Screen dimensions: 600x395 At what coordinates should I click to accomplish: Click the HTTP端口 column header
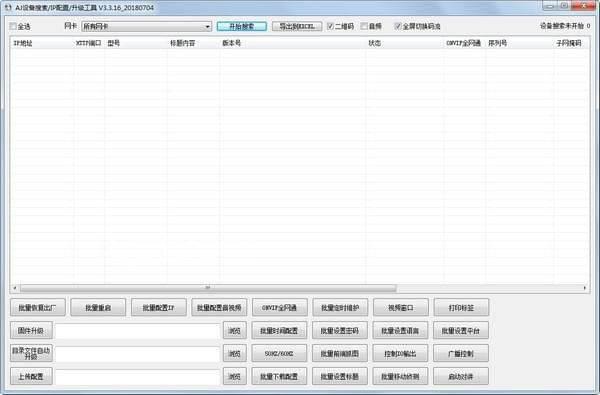(89, 43)
